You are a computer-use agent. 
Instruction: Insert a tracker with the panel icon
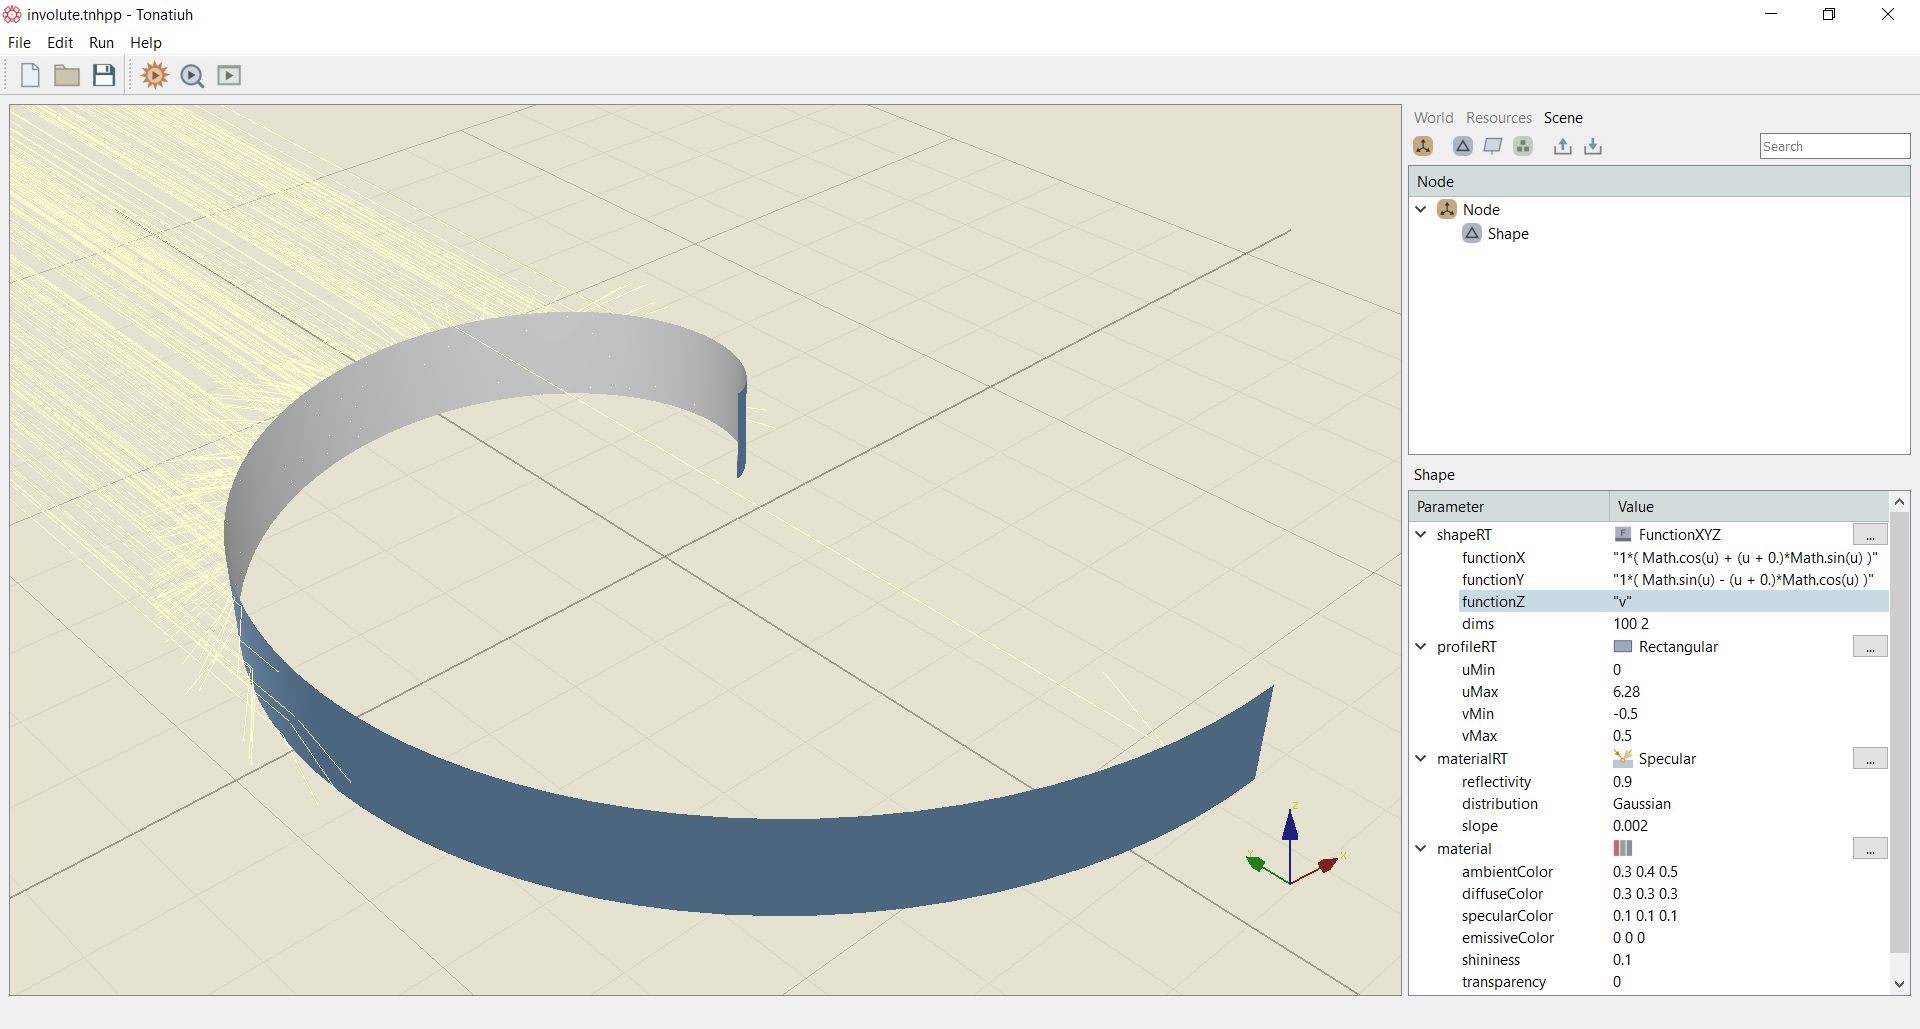pyautogui.click(x=1493, y=146)
